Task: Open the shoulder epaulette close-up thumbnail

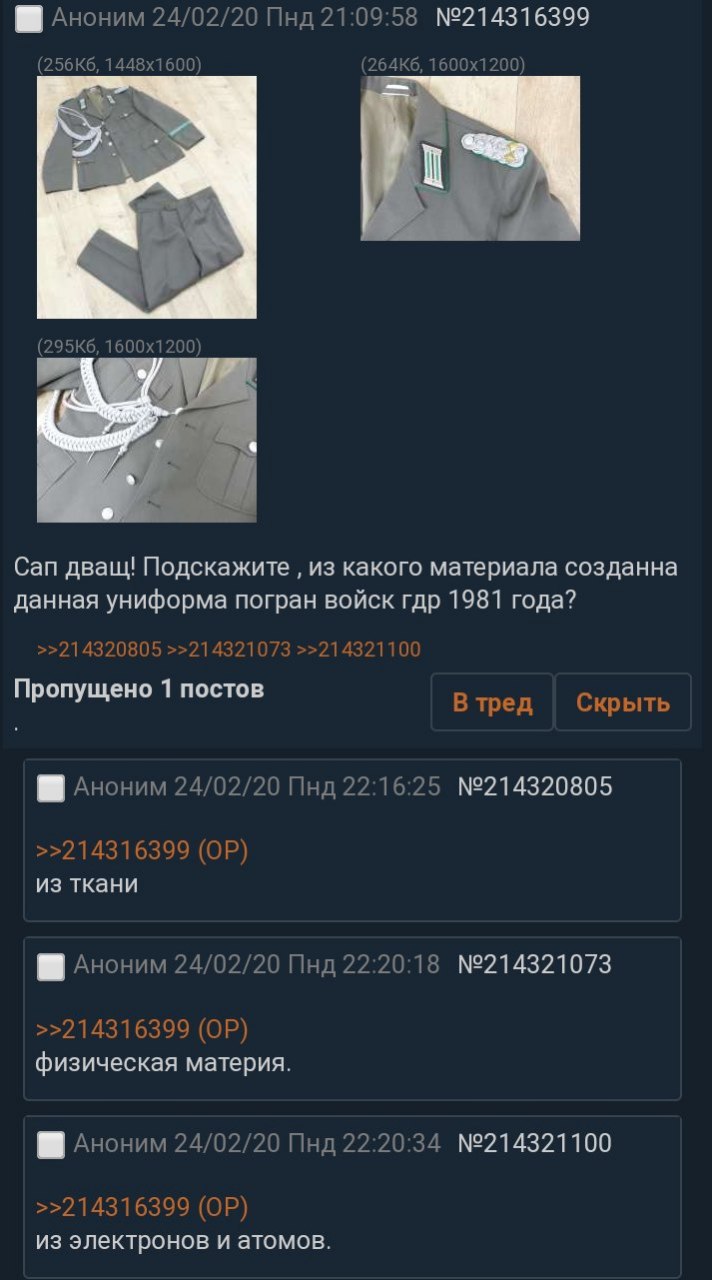Action: click(x=470, y=158)
